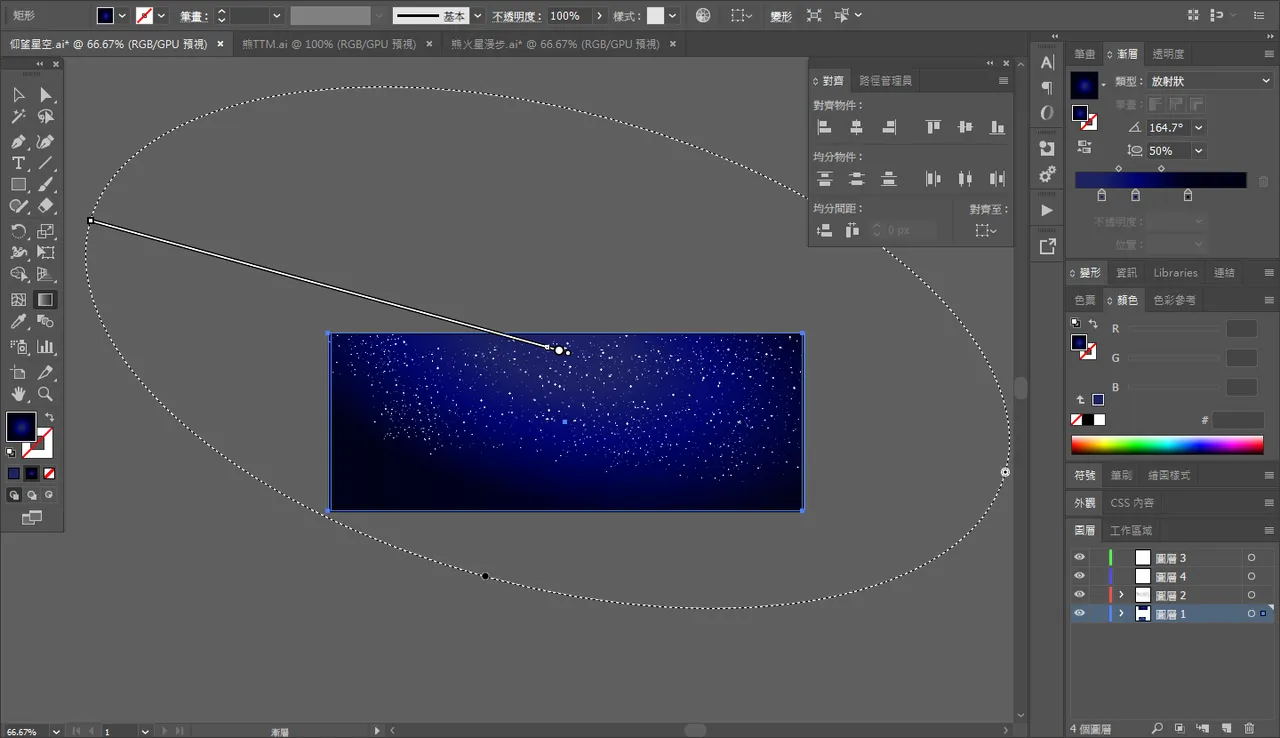Click the delete layer trash icon

pyautogui.click(x=1250, y=729)
